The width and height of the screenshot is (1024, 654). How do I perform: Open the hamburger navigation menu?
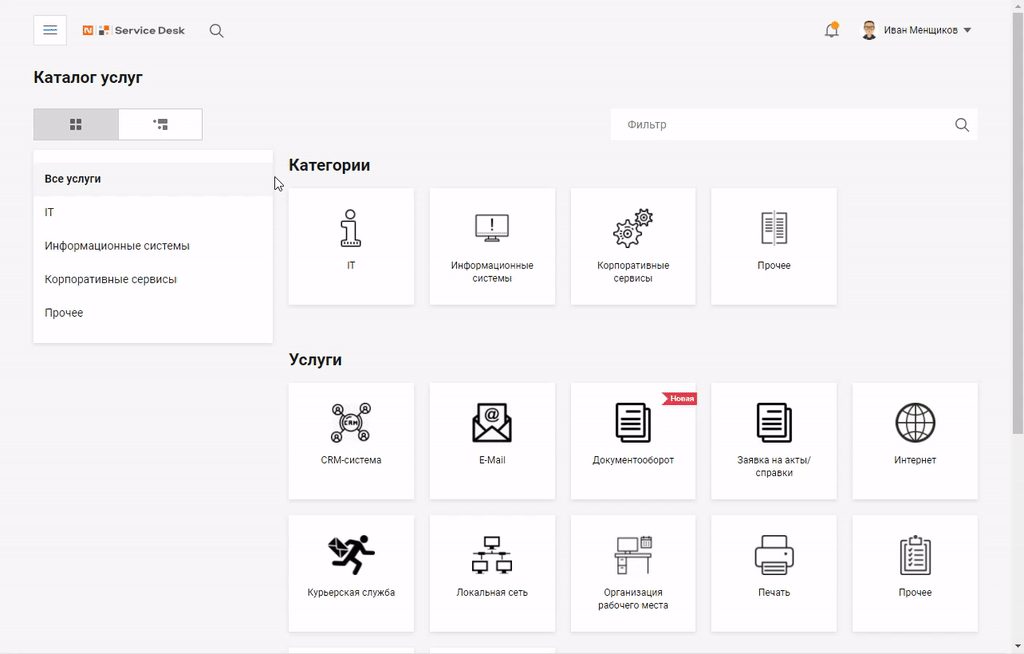click(x=50, y=30)
